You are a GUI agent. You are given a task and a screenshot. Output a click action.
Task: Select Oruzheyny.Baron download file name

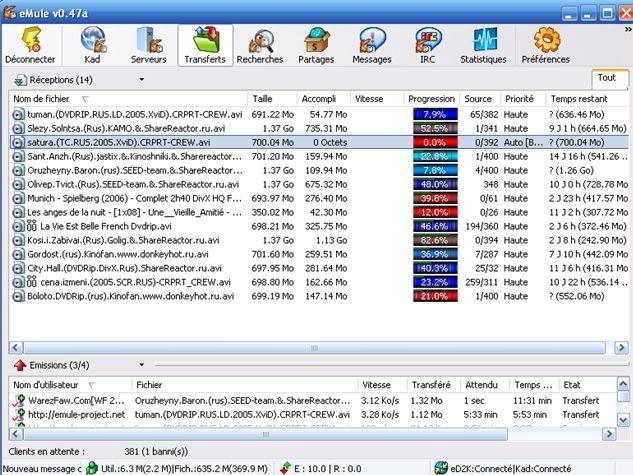pos(135,170)
